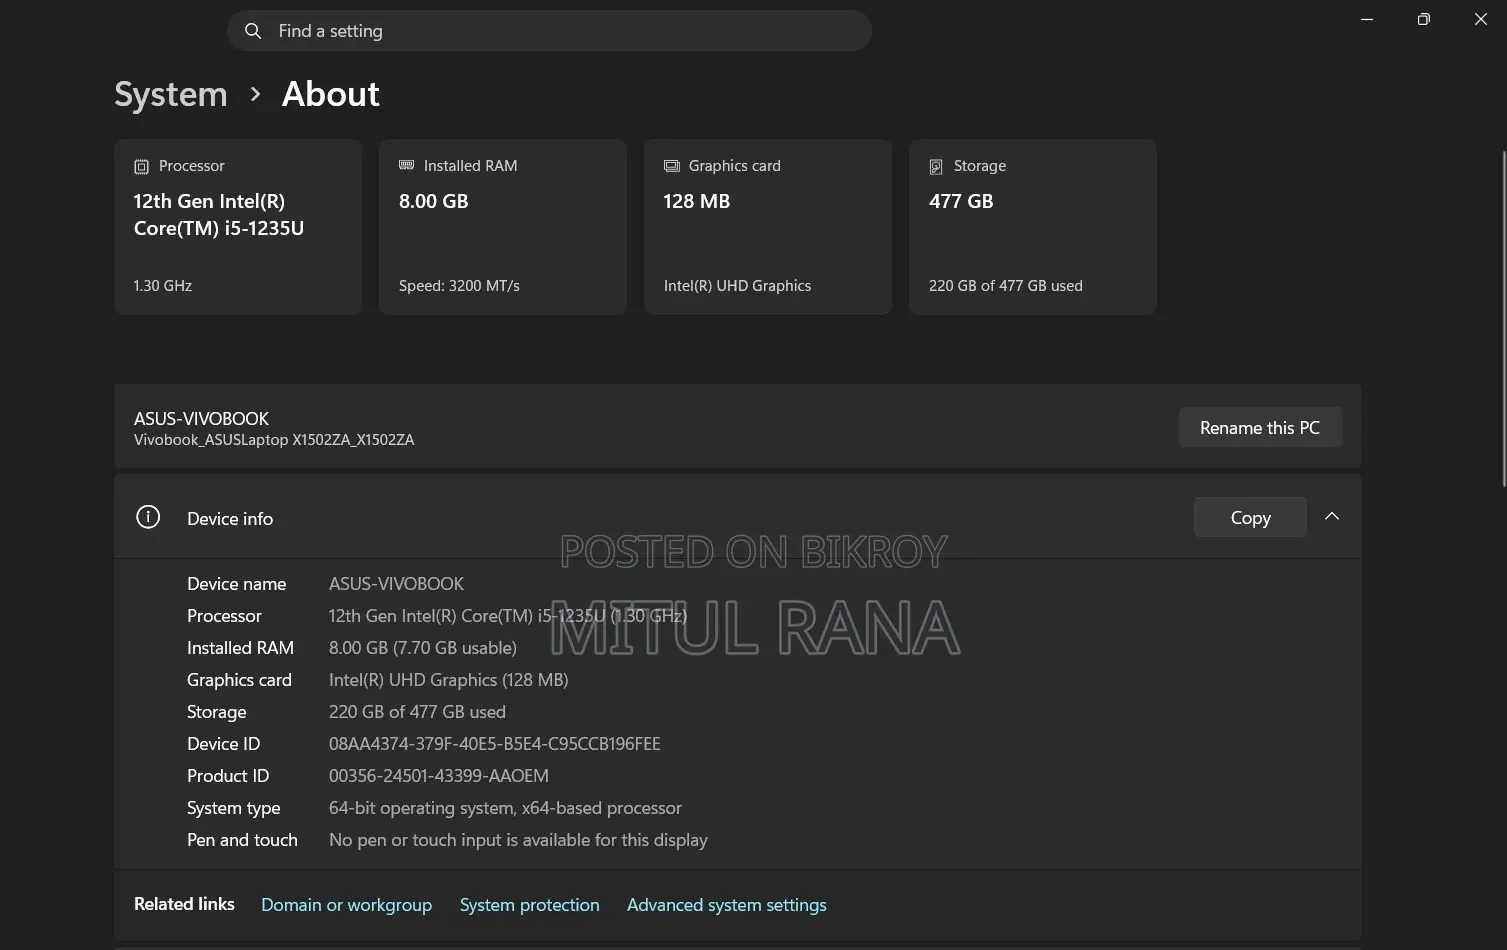This screenshot has width=1507, height=950.
Task: Click 'Intel(R) UHD Graphics' card subtitle
Action: coord(738,286)
